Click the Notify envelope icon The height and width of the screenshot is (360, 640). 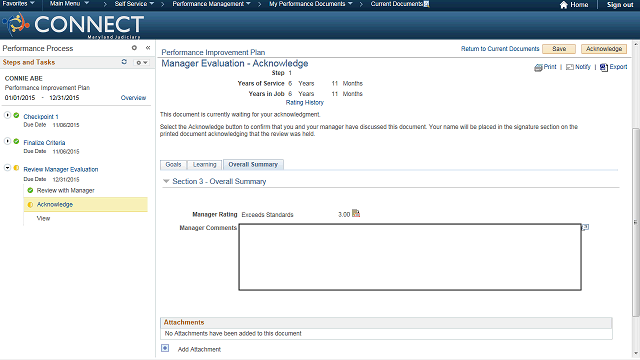pos(570,67)
